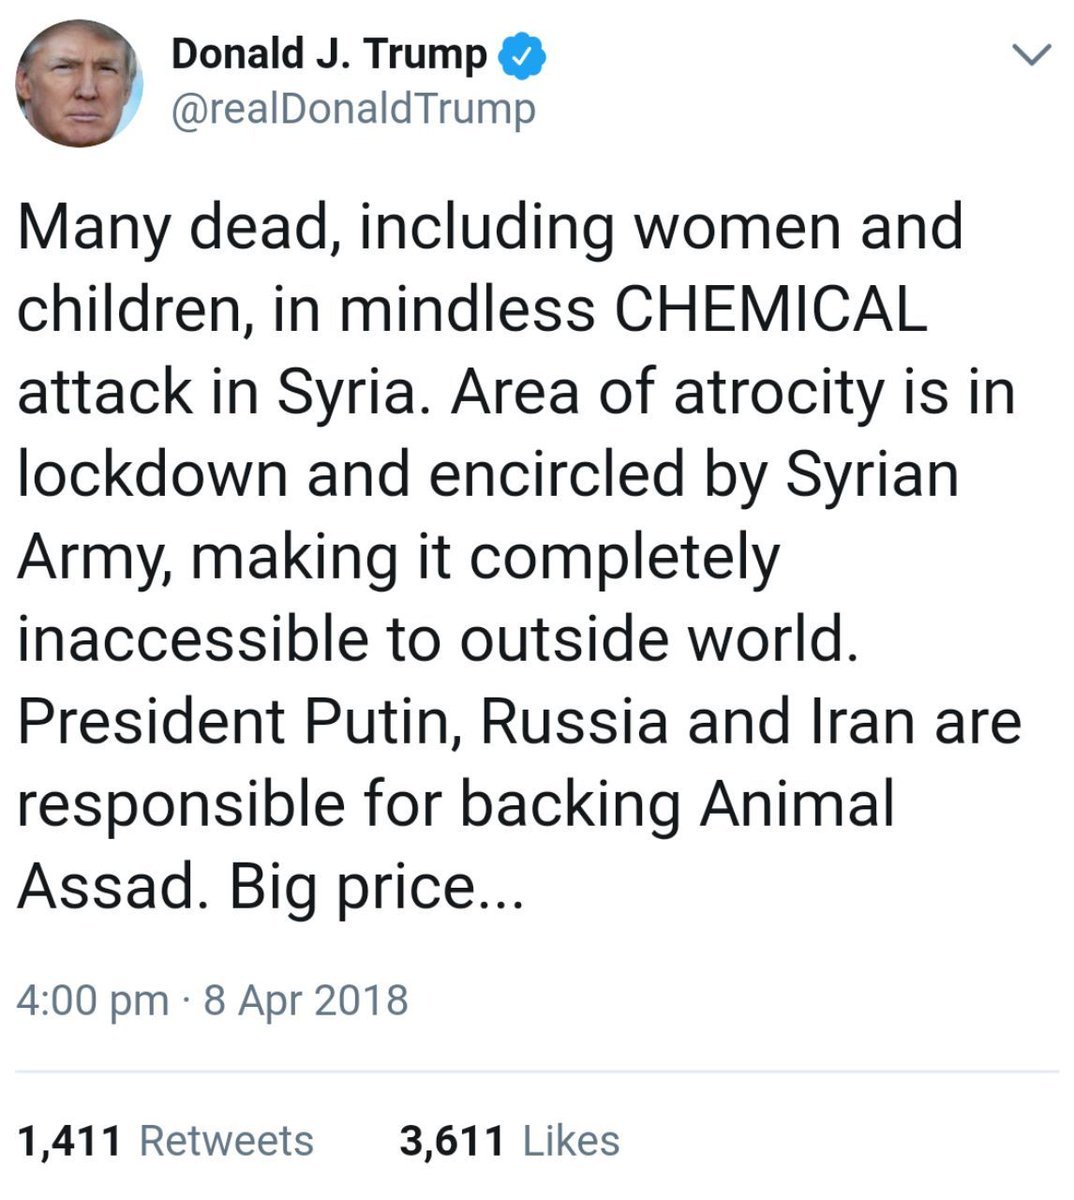Click the word "Assad" in the last line
This screenshot has width=1074, height=1200.
point(108,885)
